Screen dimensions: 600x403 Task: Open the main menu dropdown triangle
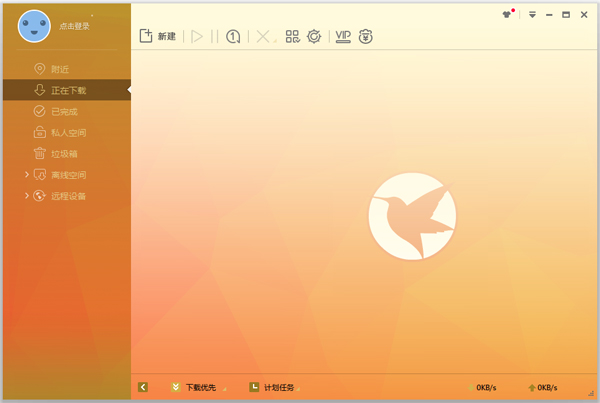point(532,15)
